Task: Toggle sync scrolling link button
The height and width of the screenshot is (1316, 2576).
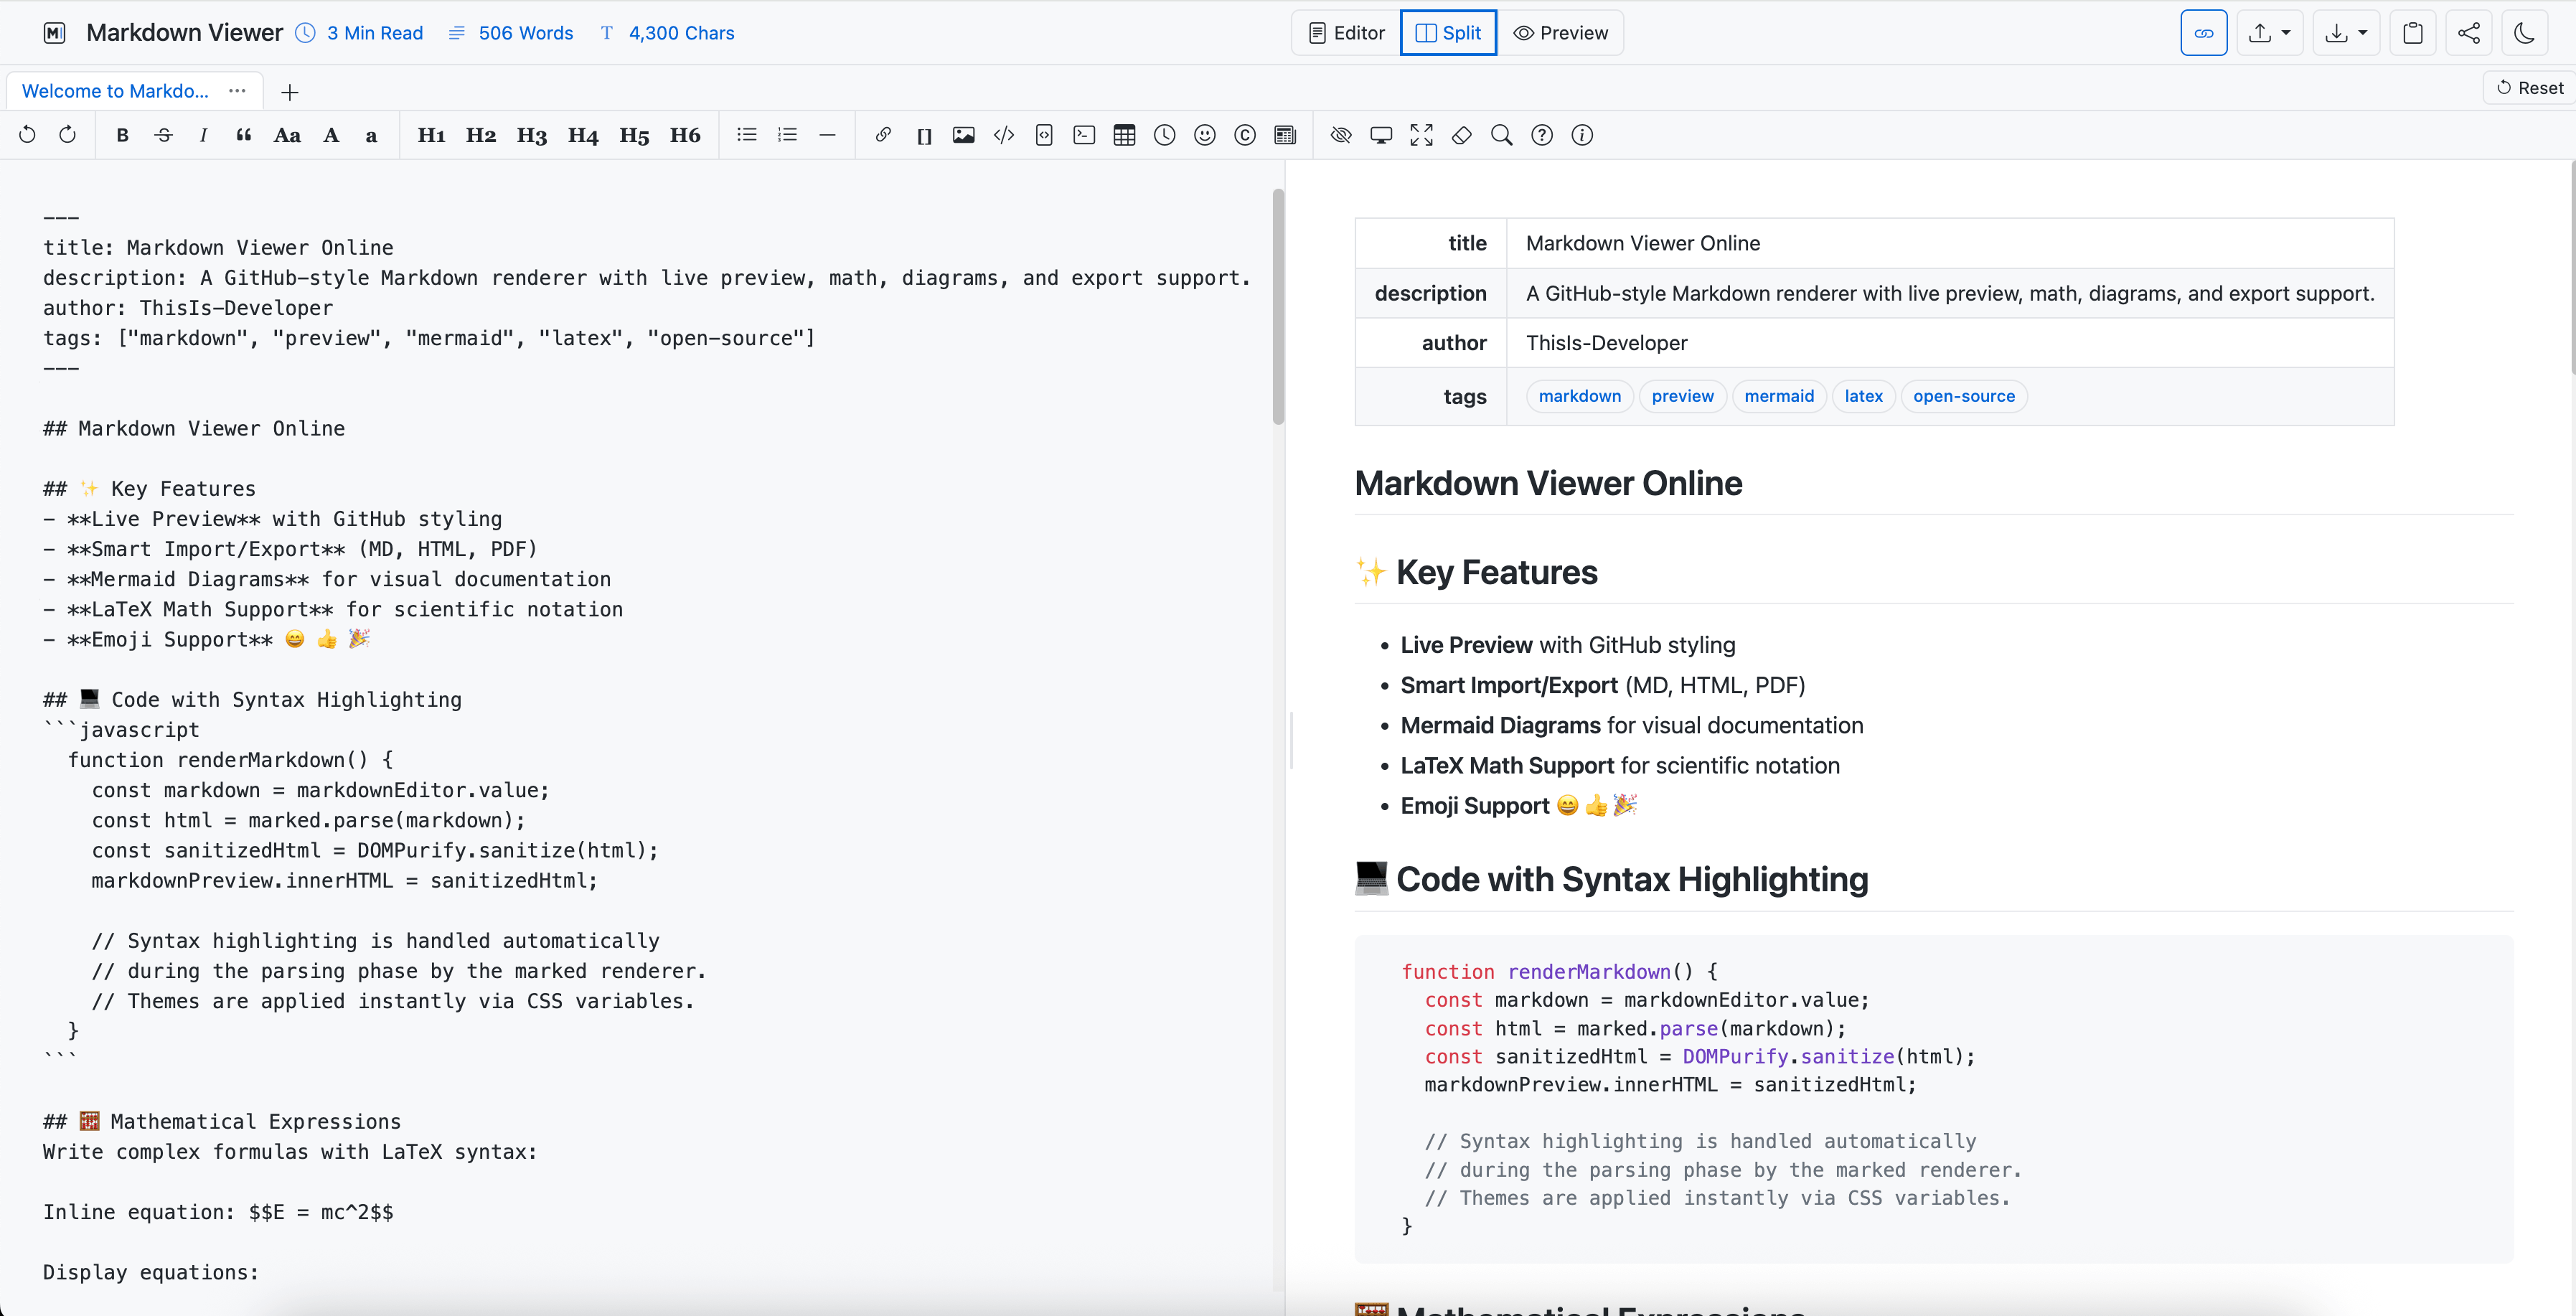Action: click(2203, 33)
